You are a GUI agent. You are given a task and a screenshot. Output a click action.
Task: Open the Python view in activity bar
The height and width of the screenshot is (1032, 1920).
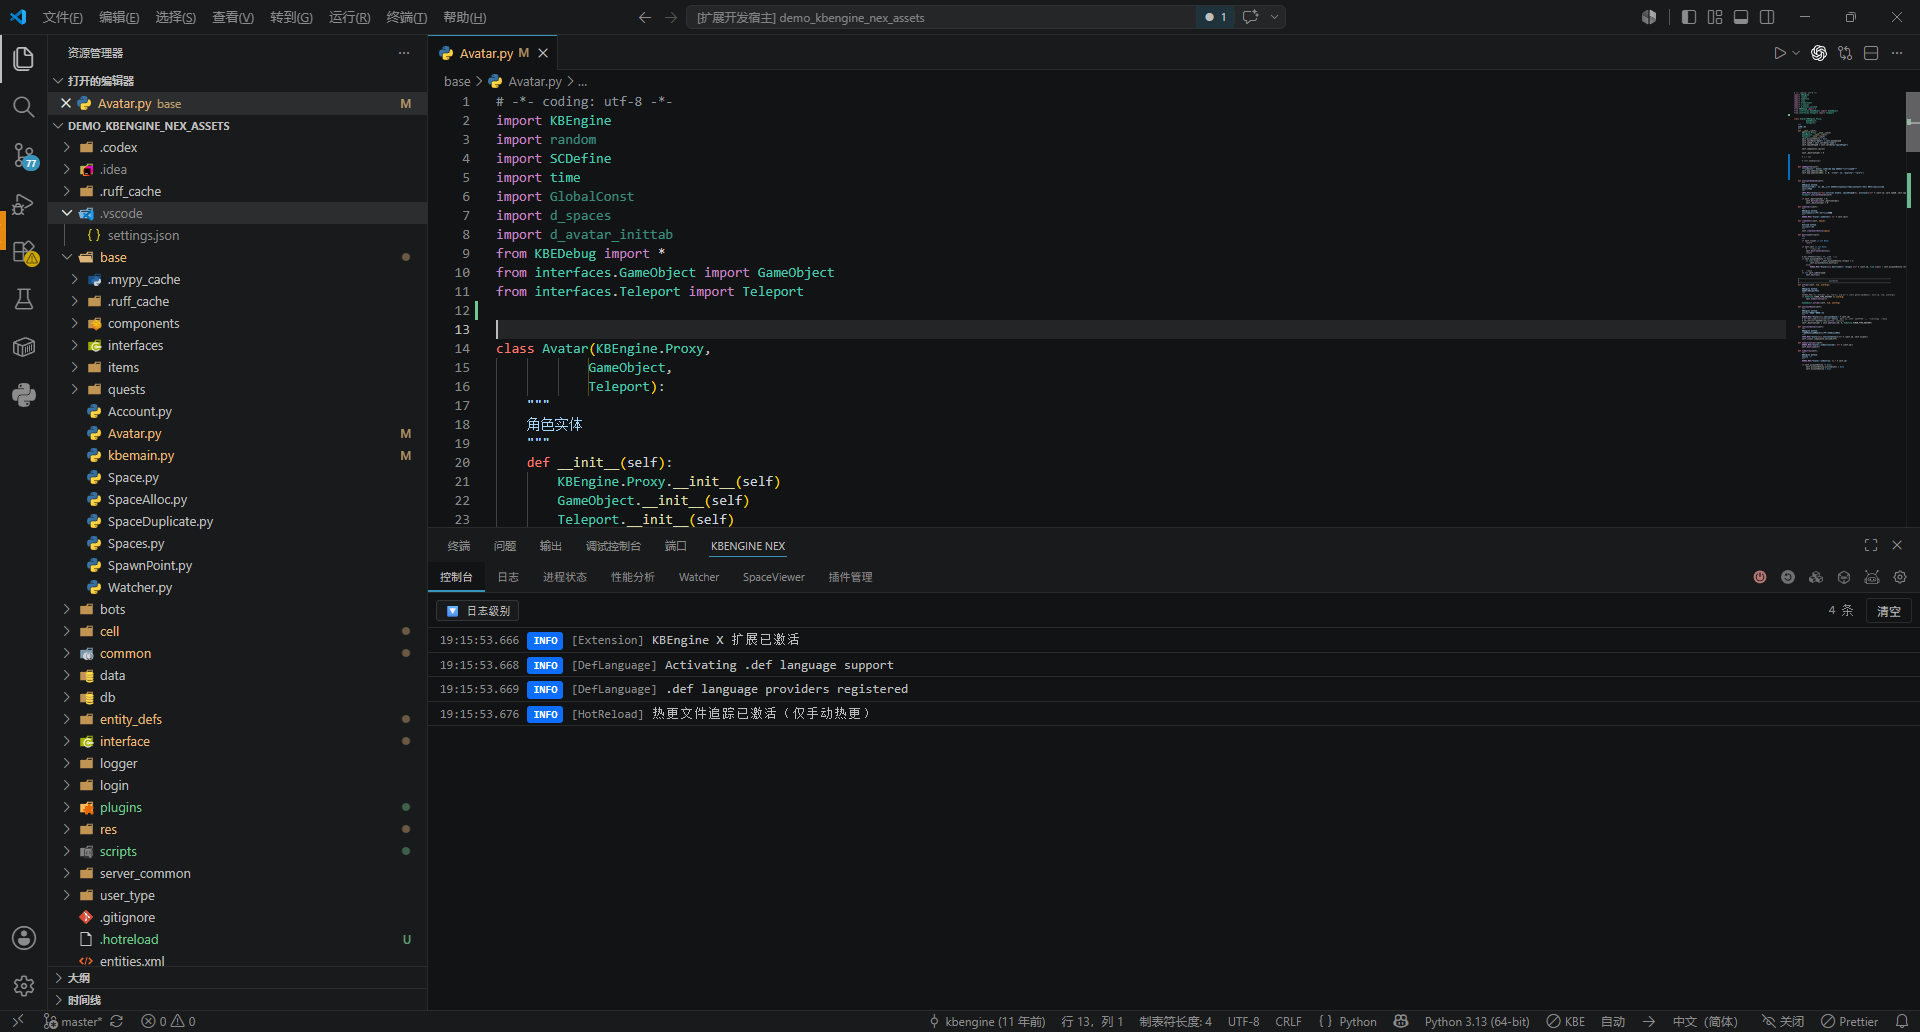point(24,395)
